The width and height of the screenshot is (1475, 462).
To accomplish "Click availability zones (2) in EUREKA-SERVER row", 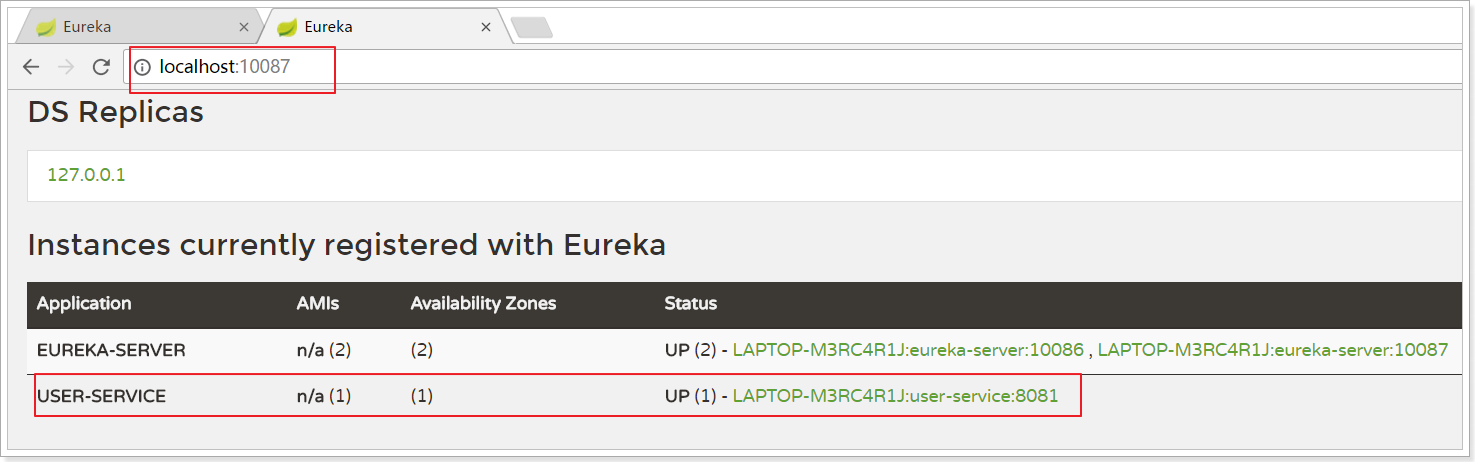I will 422,350.
